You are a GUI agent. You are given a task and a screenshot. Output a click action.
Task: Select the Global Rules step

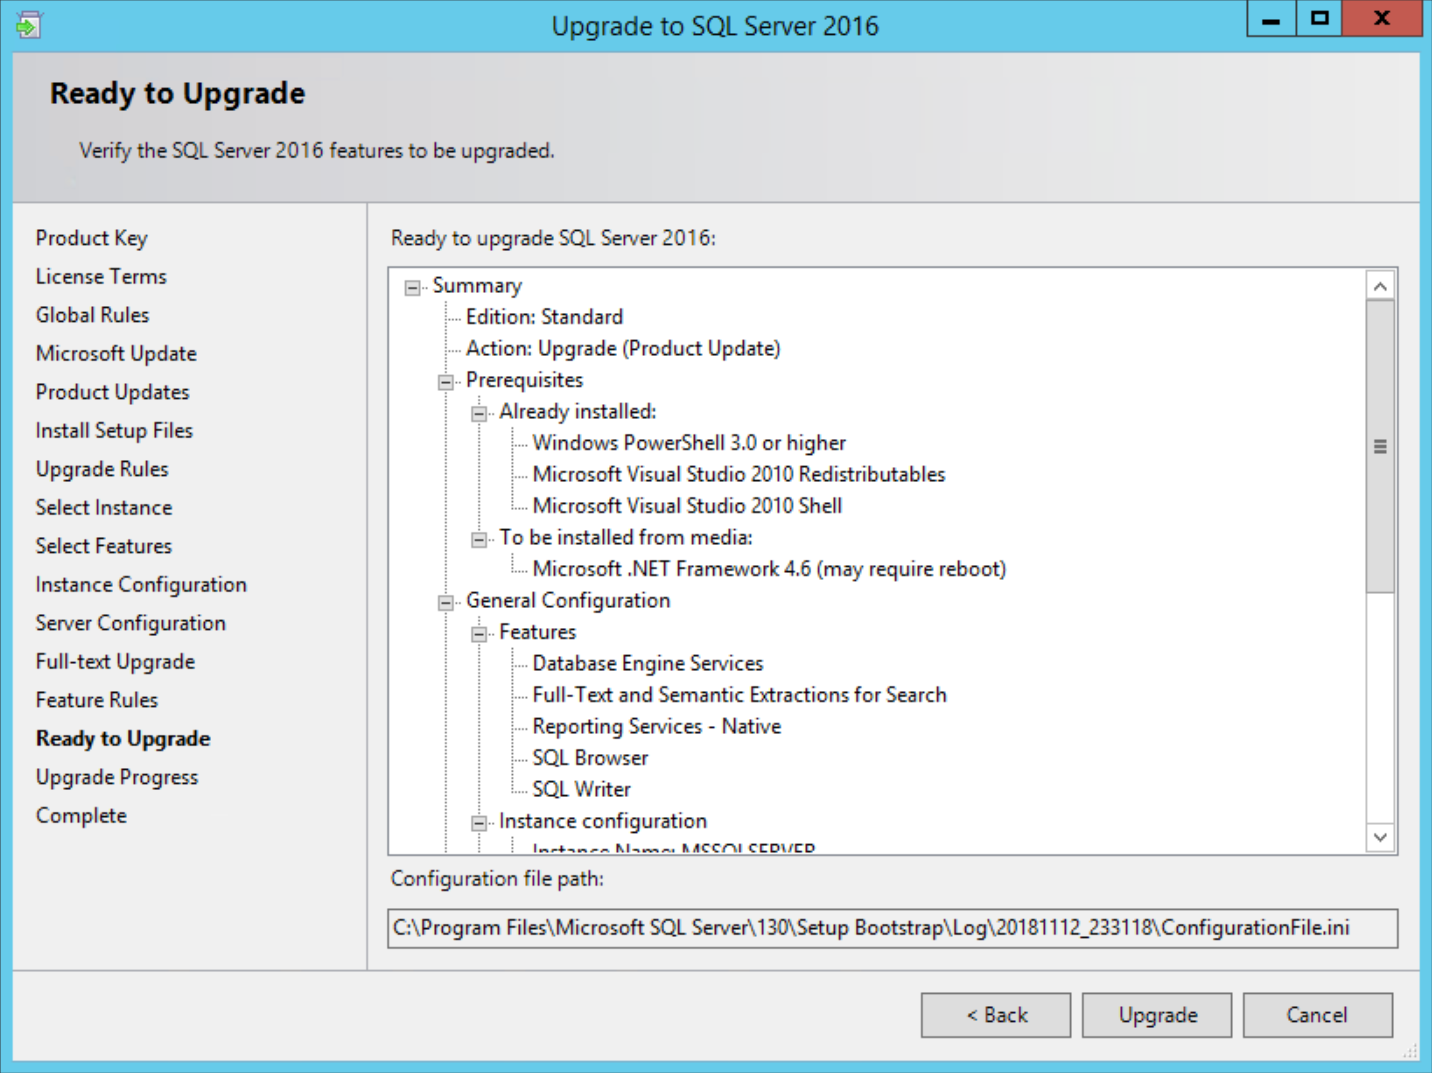tap(92, 315)
